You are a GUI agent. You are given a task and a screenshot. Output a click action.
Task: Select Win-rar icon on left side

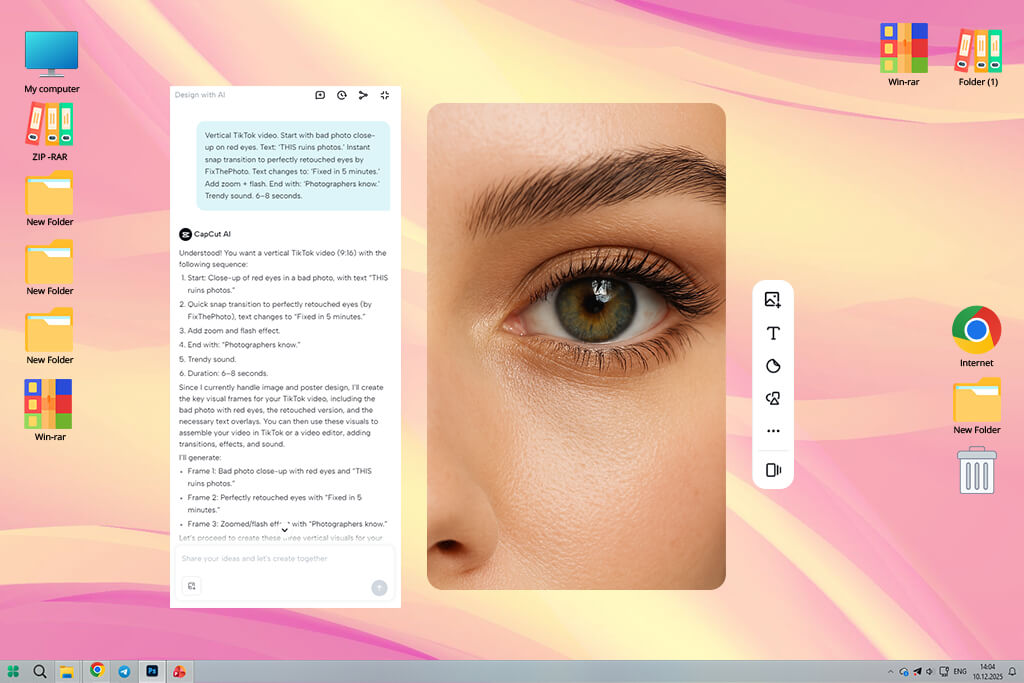point(50,411)
